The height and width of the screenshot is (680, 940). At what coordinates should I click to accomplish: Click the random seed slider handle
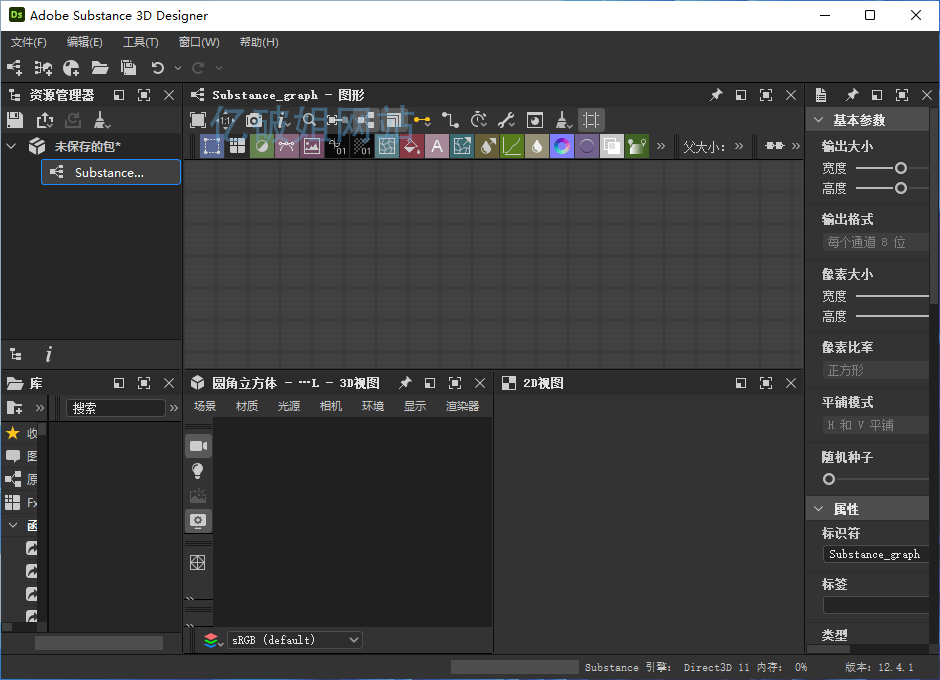click(x=829, y=479)
